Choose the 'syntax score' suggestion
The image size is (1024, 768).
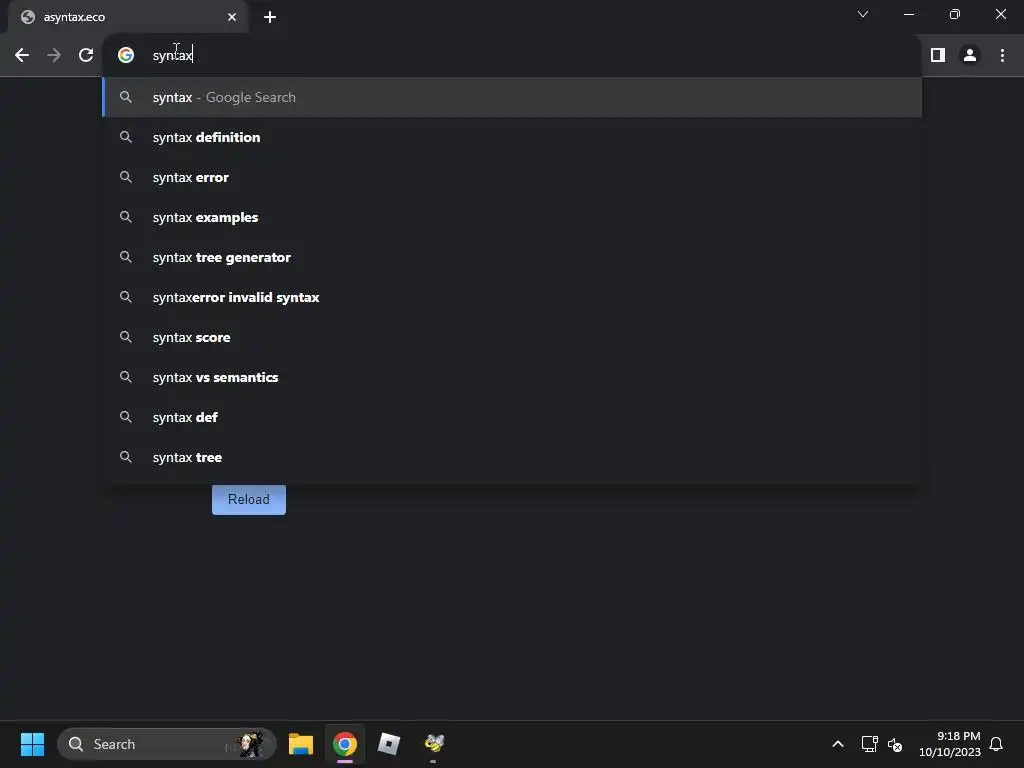[x=512, y=337]
